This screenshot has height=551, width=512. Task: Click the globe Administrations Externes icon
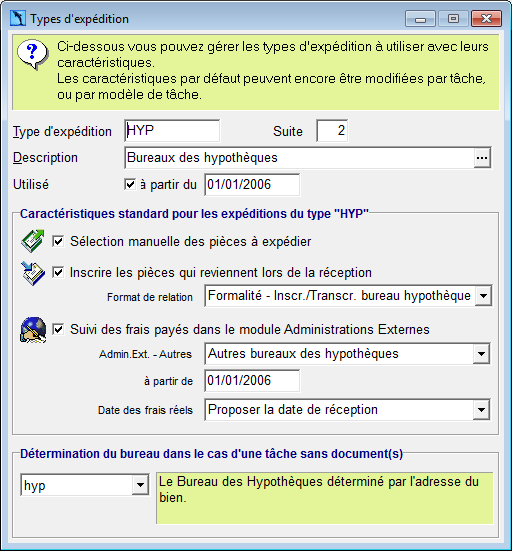pyautogui.click(x=33, y=330)
